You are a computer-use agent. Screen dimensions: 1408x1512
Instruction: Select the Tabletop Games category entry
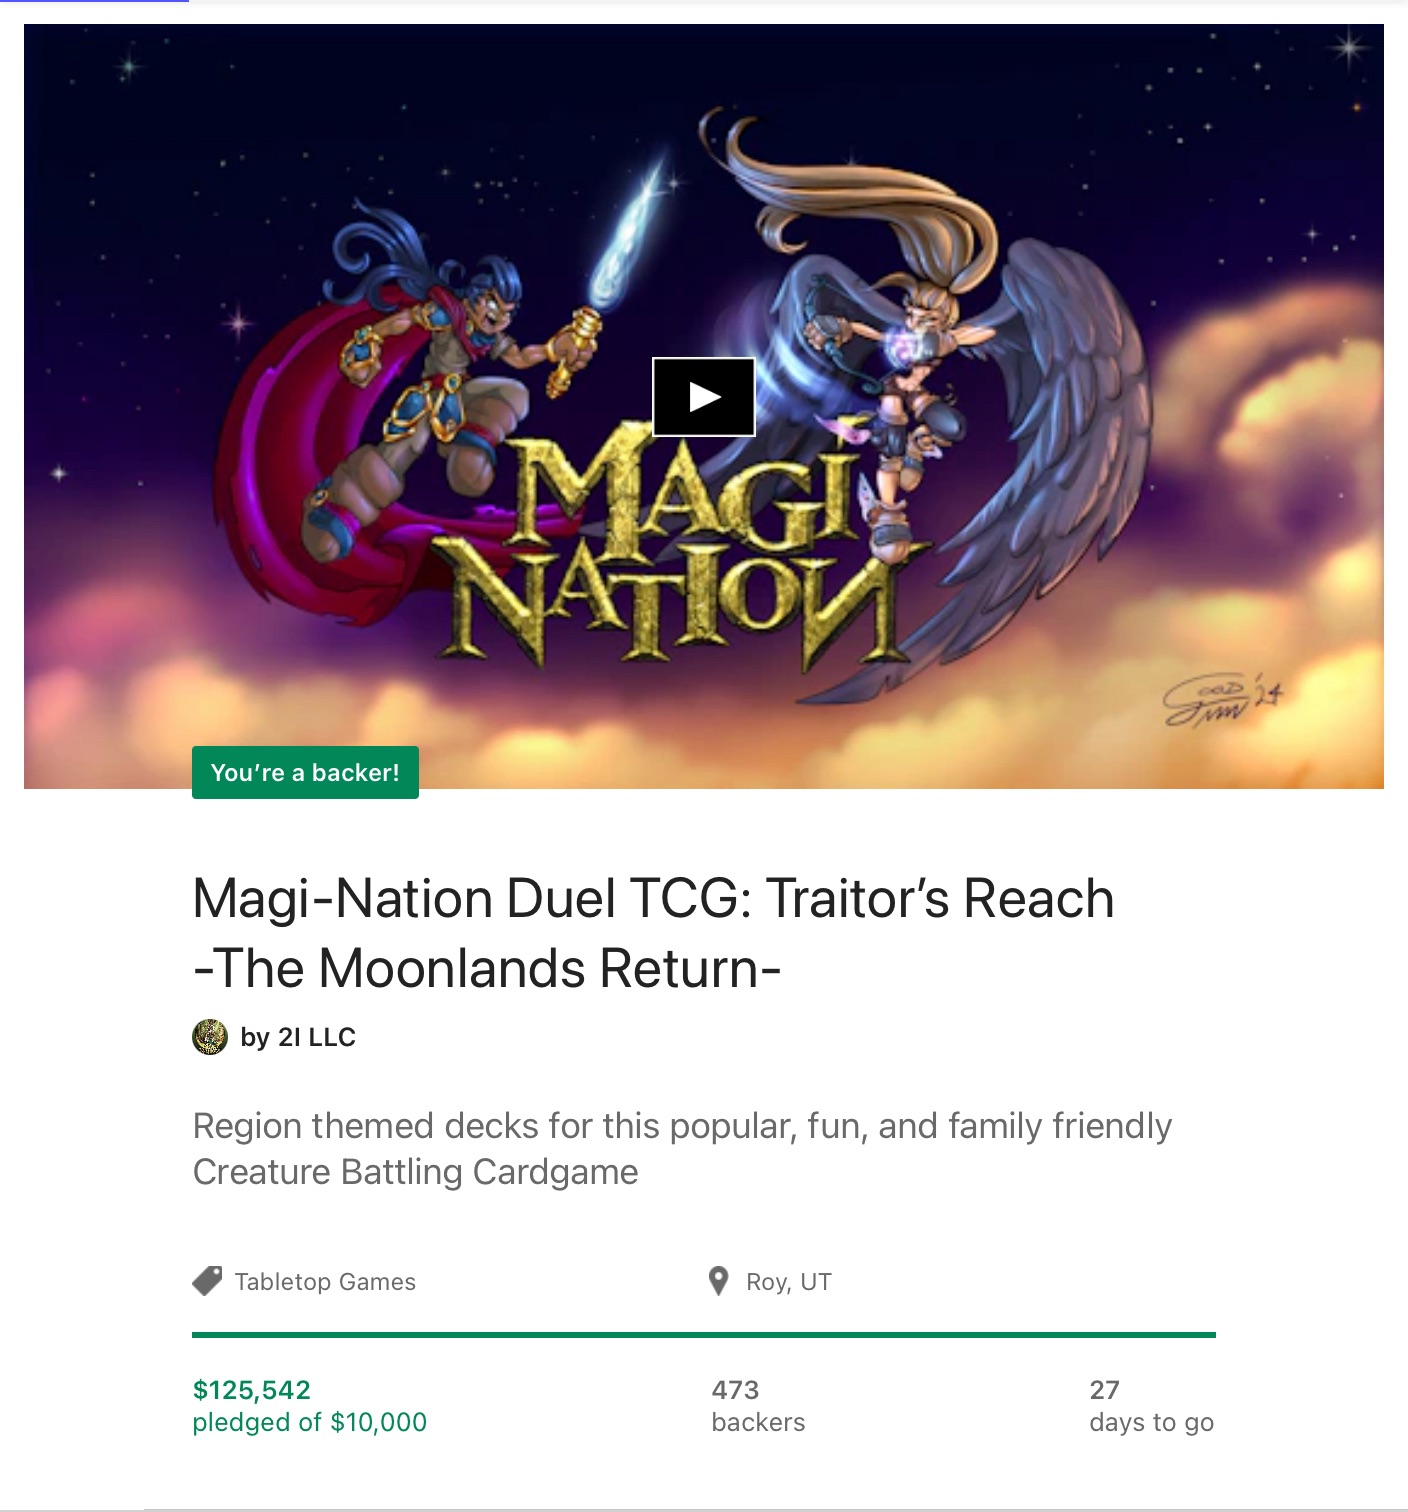324,1281
